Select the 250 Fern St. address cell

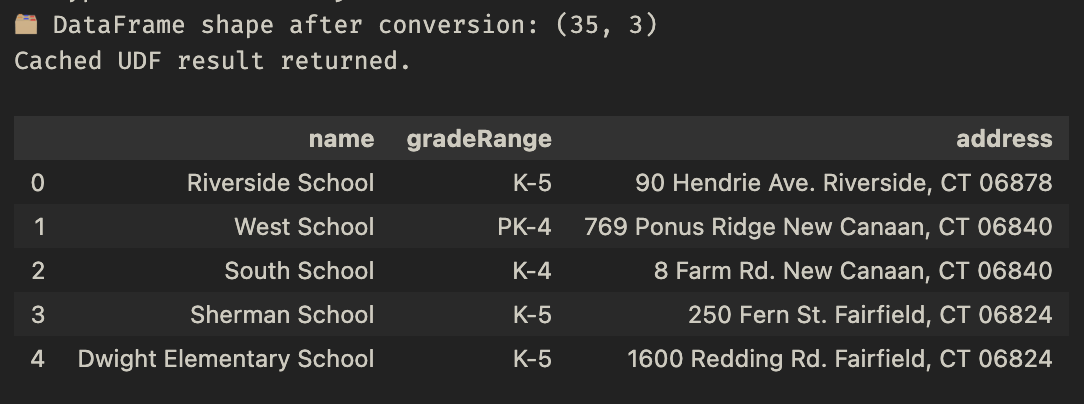click(870, 315)
